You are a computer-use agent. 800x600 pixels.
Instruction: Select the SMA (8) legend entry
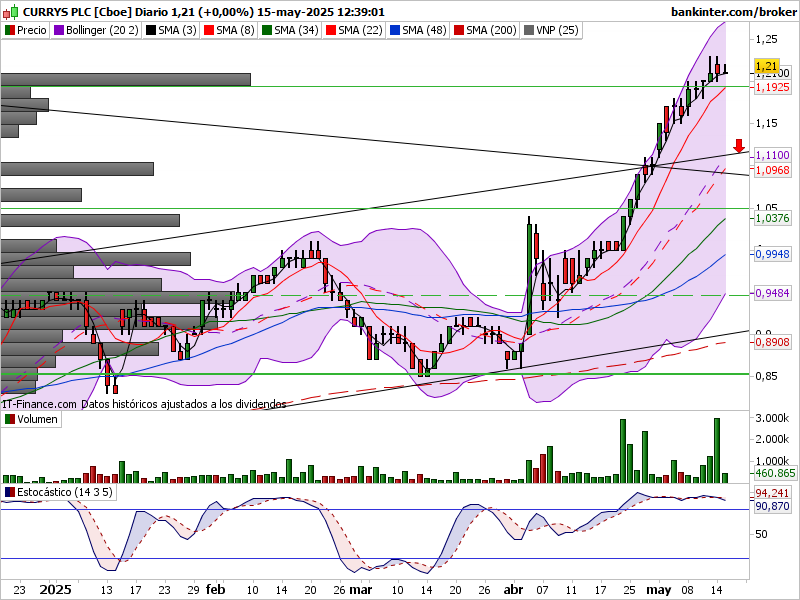pyautogui.click(x=229, y=30)
